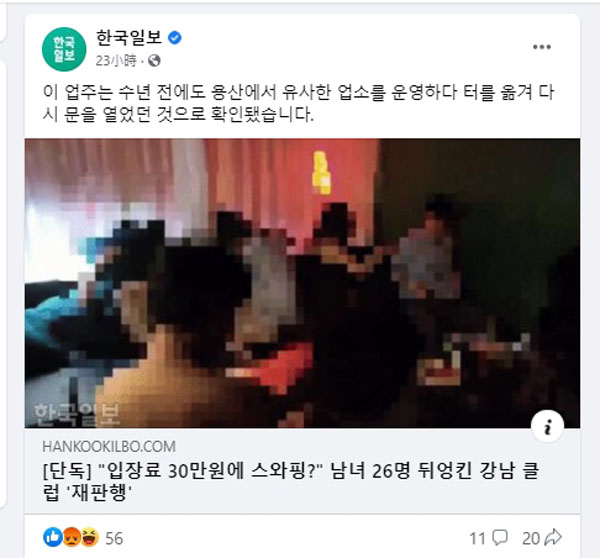Open the pixelated article preview image
This screenshot has height=558, width=600.
[x=302, y=283]
